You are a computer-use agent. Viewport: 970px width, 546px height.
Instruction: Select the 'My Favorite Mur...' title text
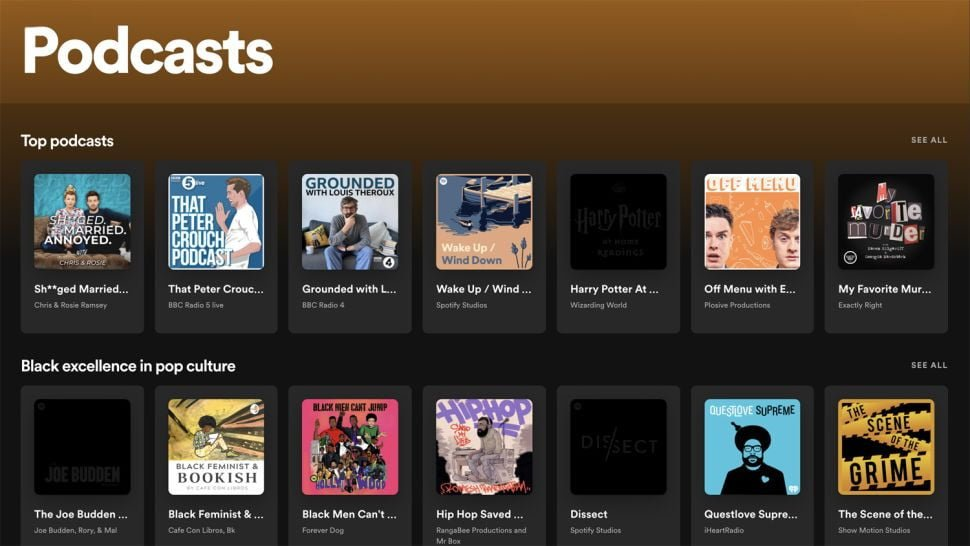[x=885, y=289]
